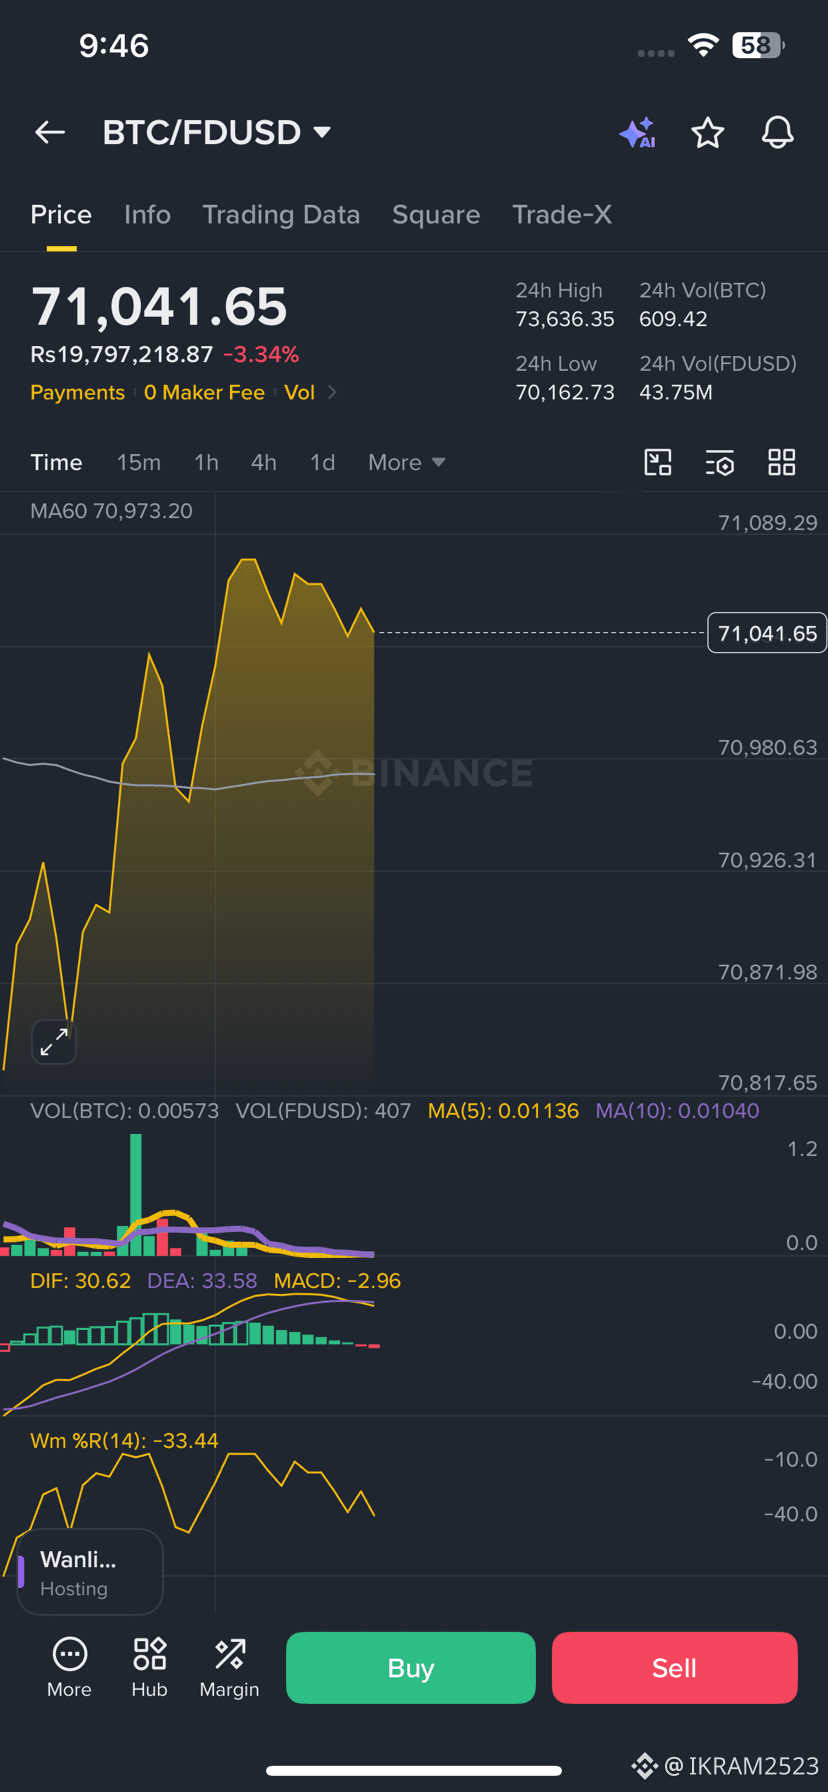Tap the MA60 70,973.20 indicator label
This screenshot has width=828, height=1792.
coord(111,511)
